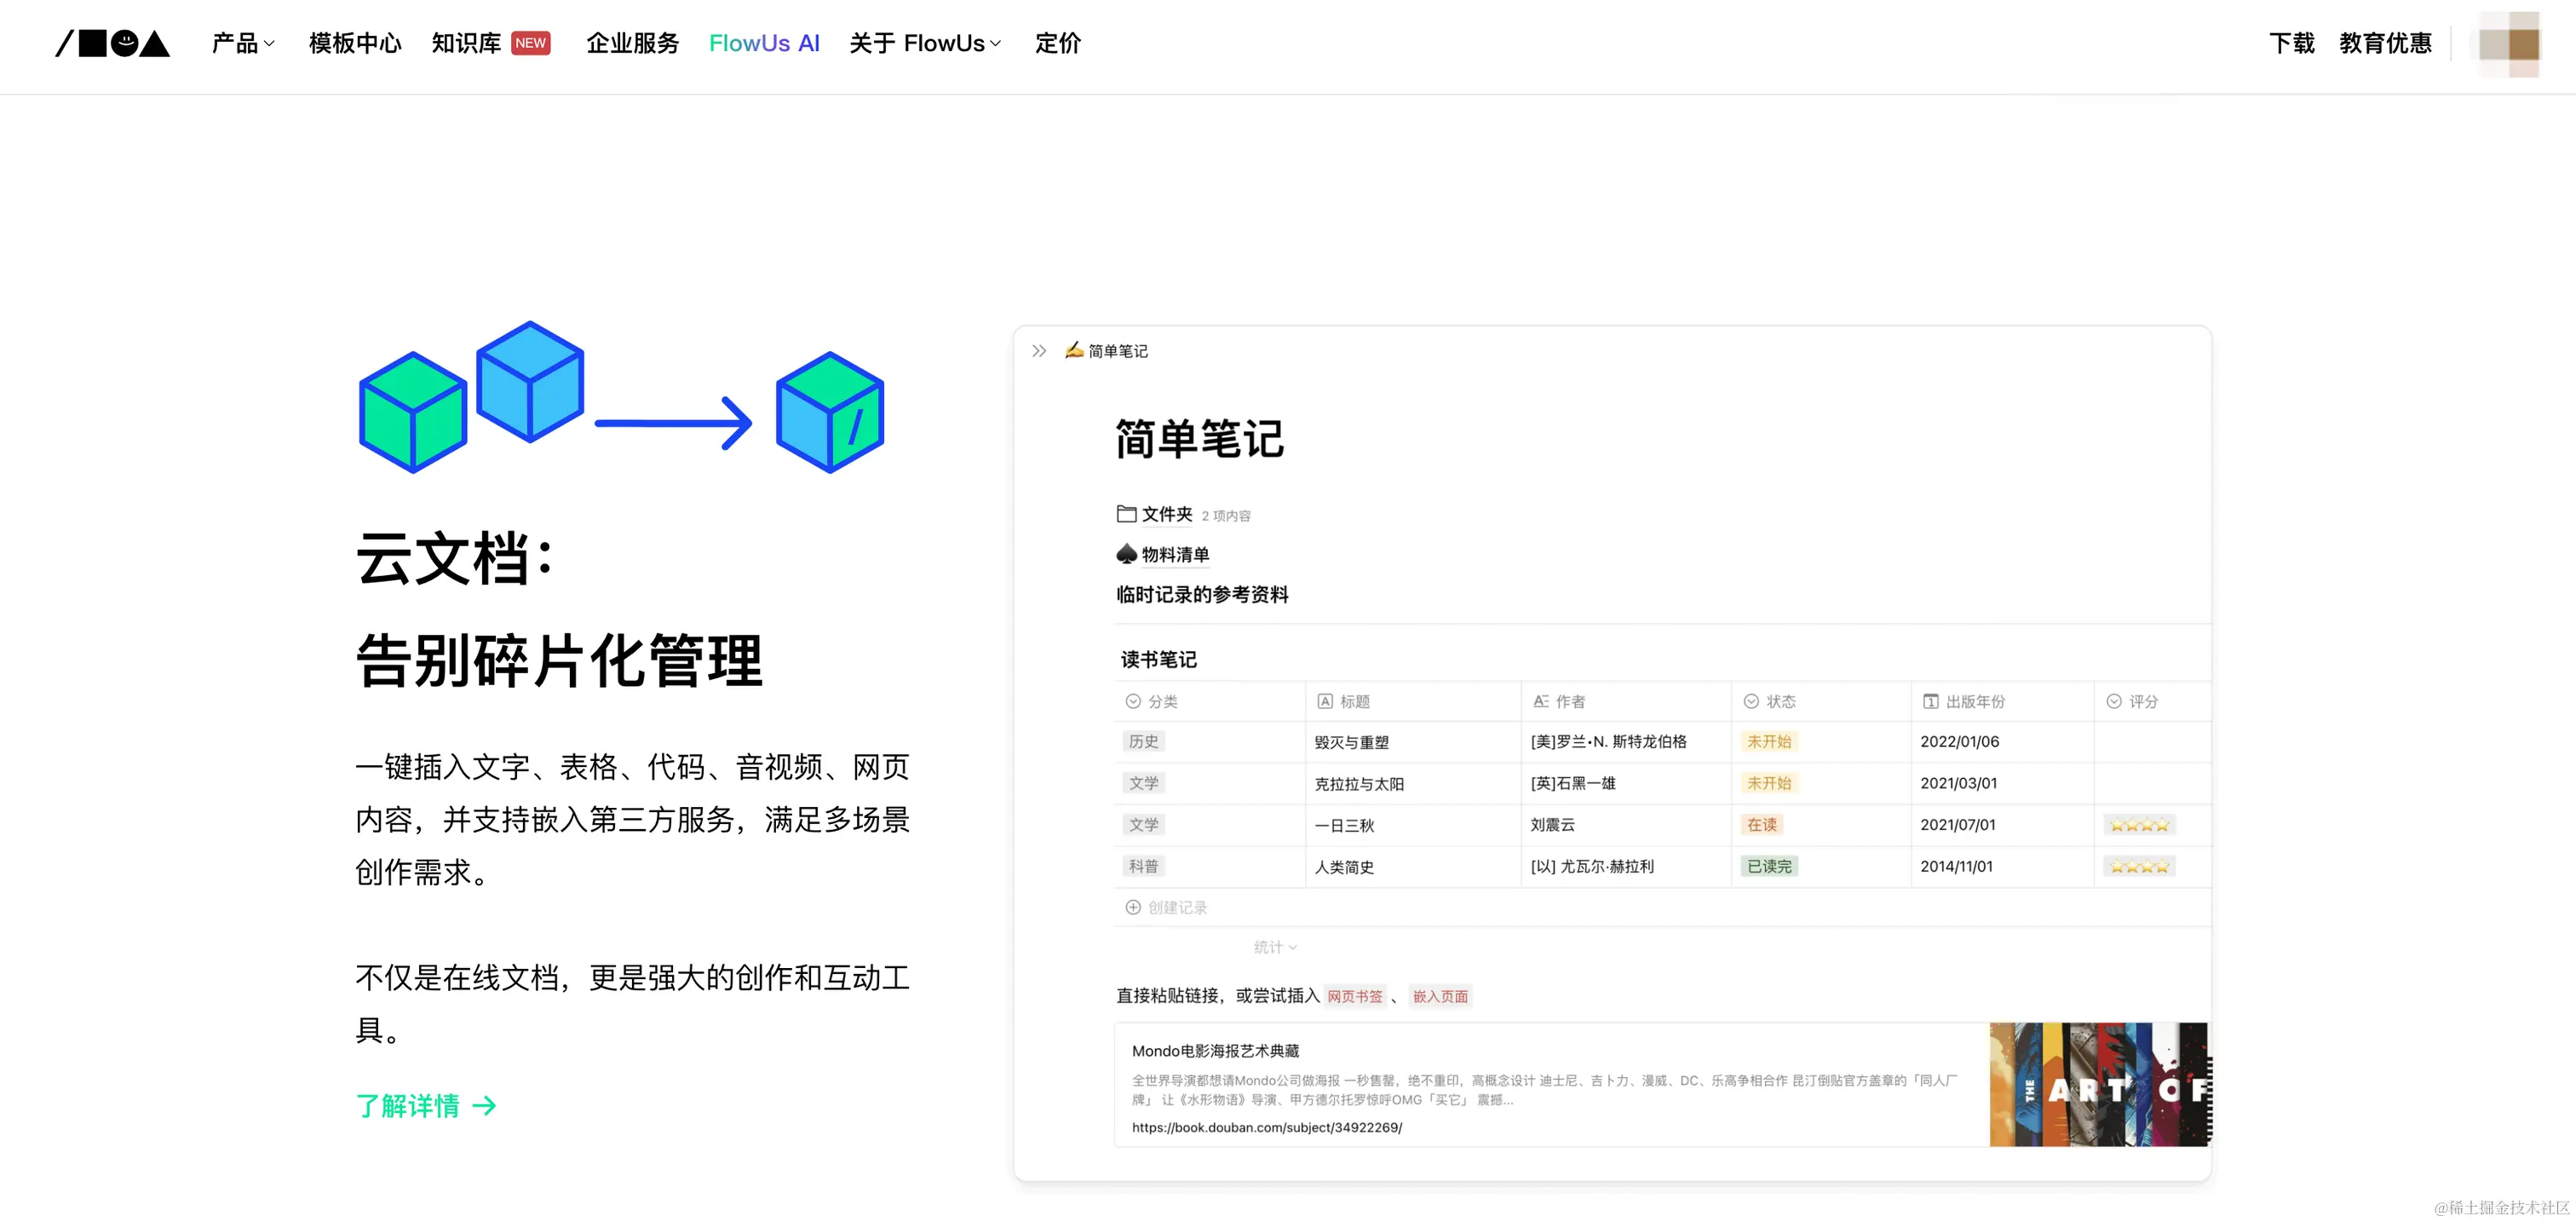Expand the 关于 FlowUs menu
The width and height of the screenshot is (2576, 1222).
pyautogui.click(x=924, y=43)
